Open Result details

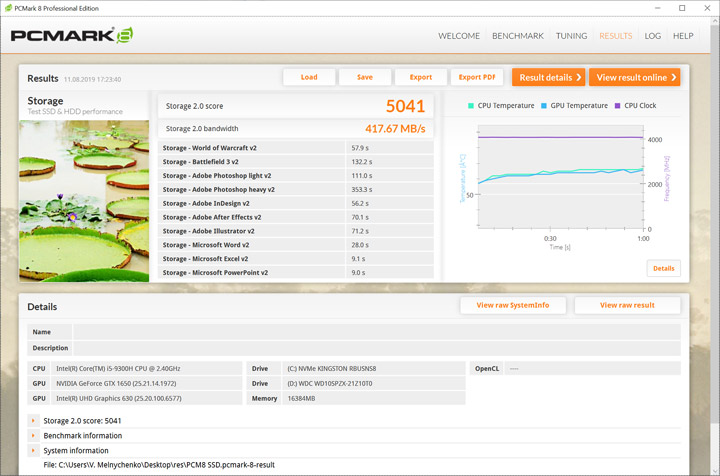pos(548,77)
